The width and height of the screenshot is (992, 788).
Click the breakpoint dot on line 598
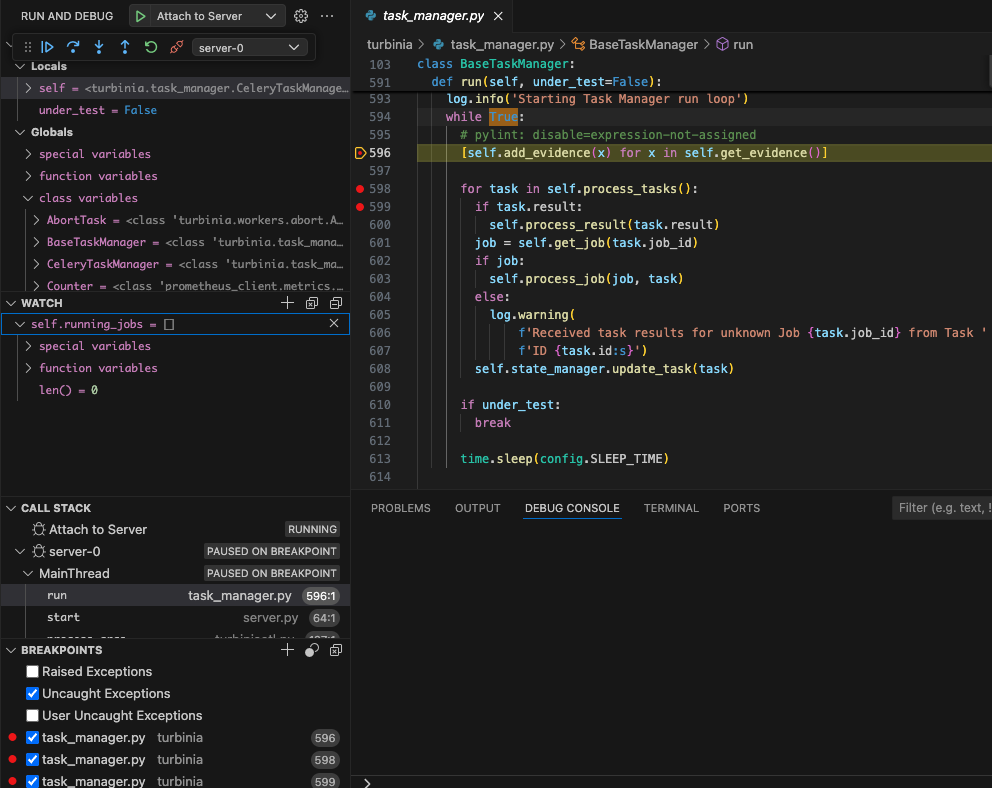point(360,188)
